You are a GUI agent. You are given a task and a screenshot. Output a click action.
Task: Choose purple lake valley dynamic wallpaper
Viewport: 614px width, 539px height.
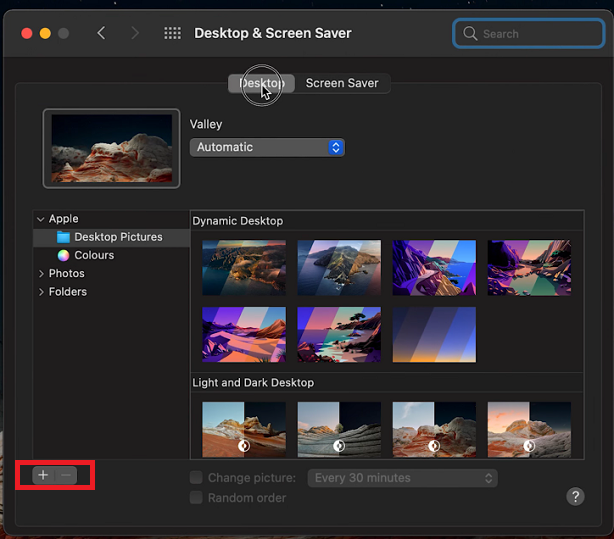(x=529, y=268)
